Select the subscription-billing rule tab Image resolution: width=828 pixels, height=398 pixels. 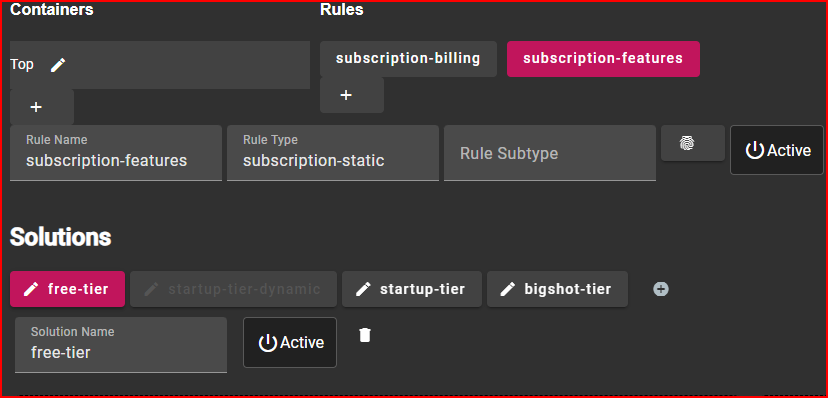point(408,59)
